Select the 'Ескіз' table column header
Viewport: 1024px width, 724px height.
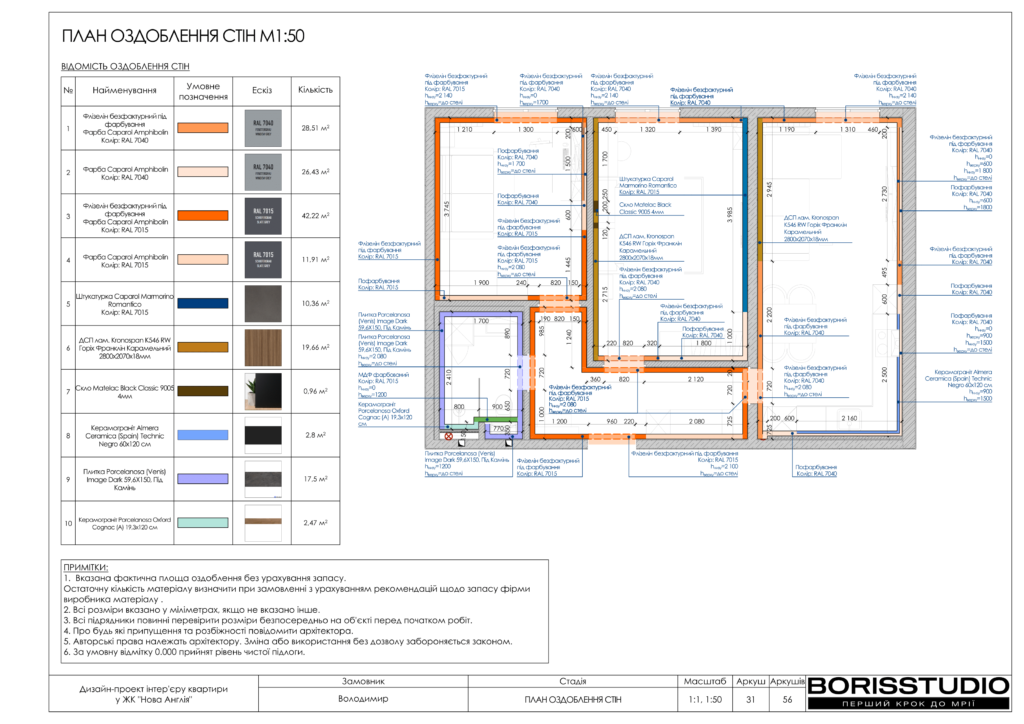tap(263, 91)
